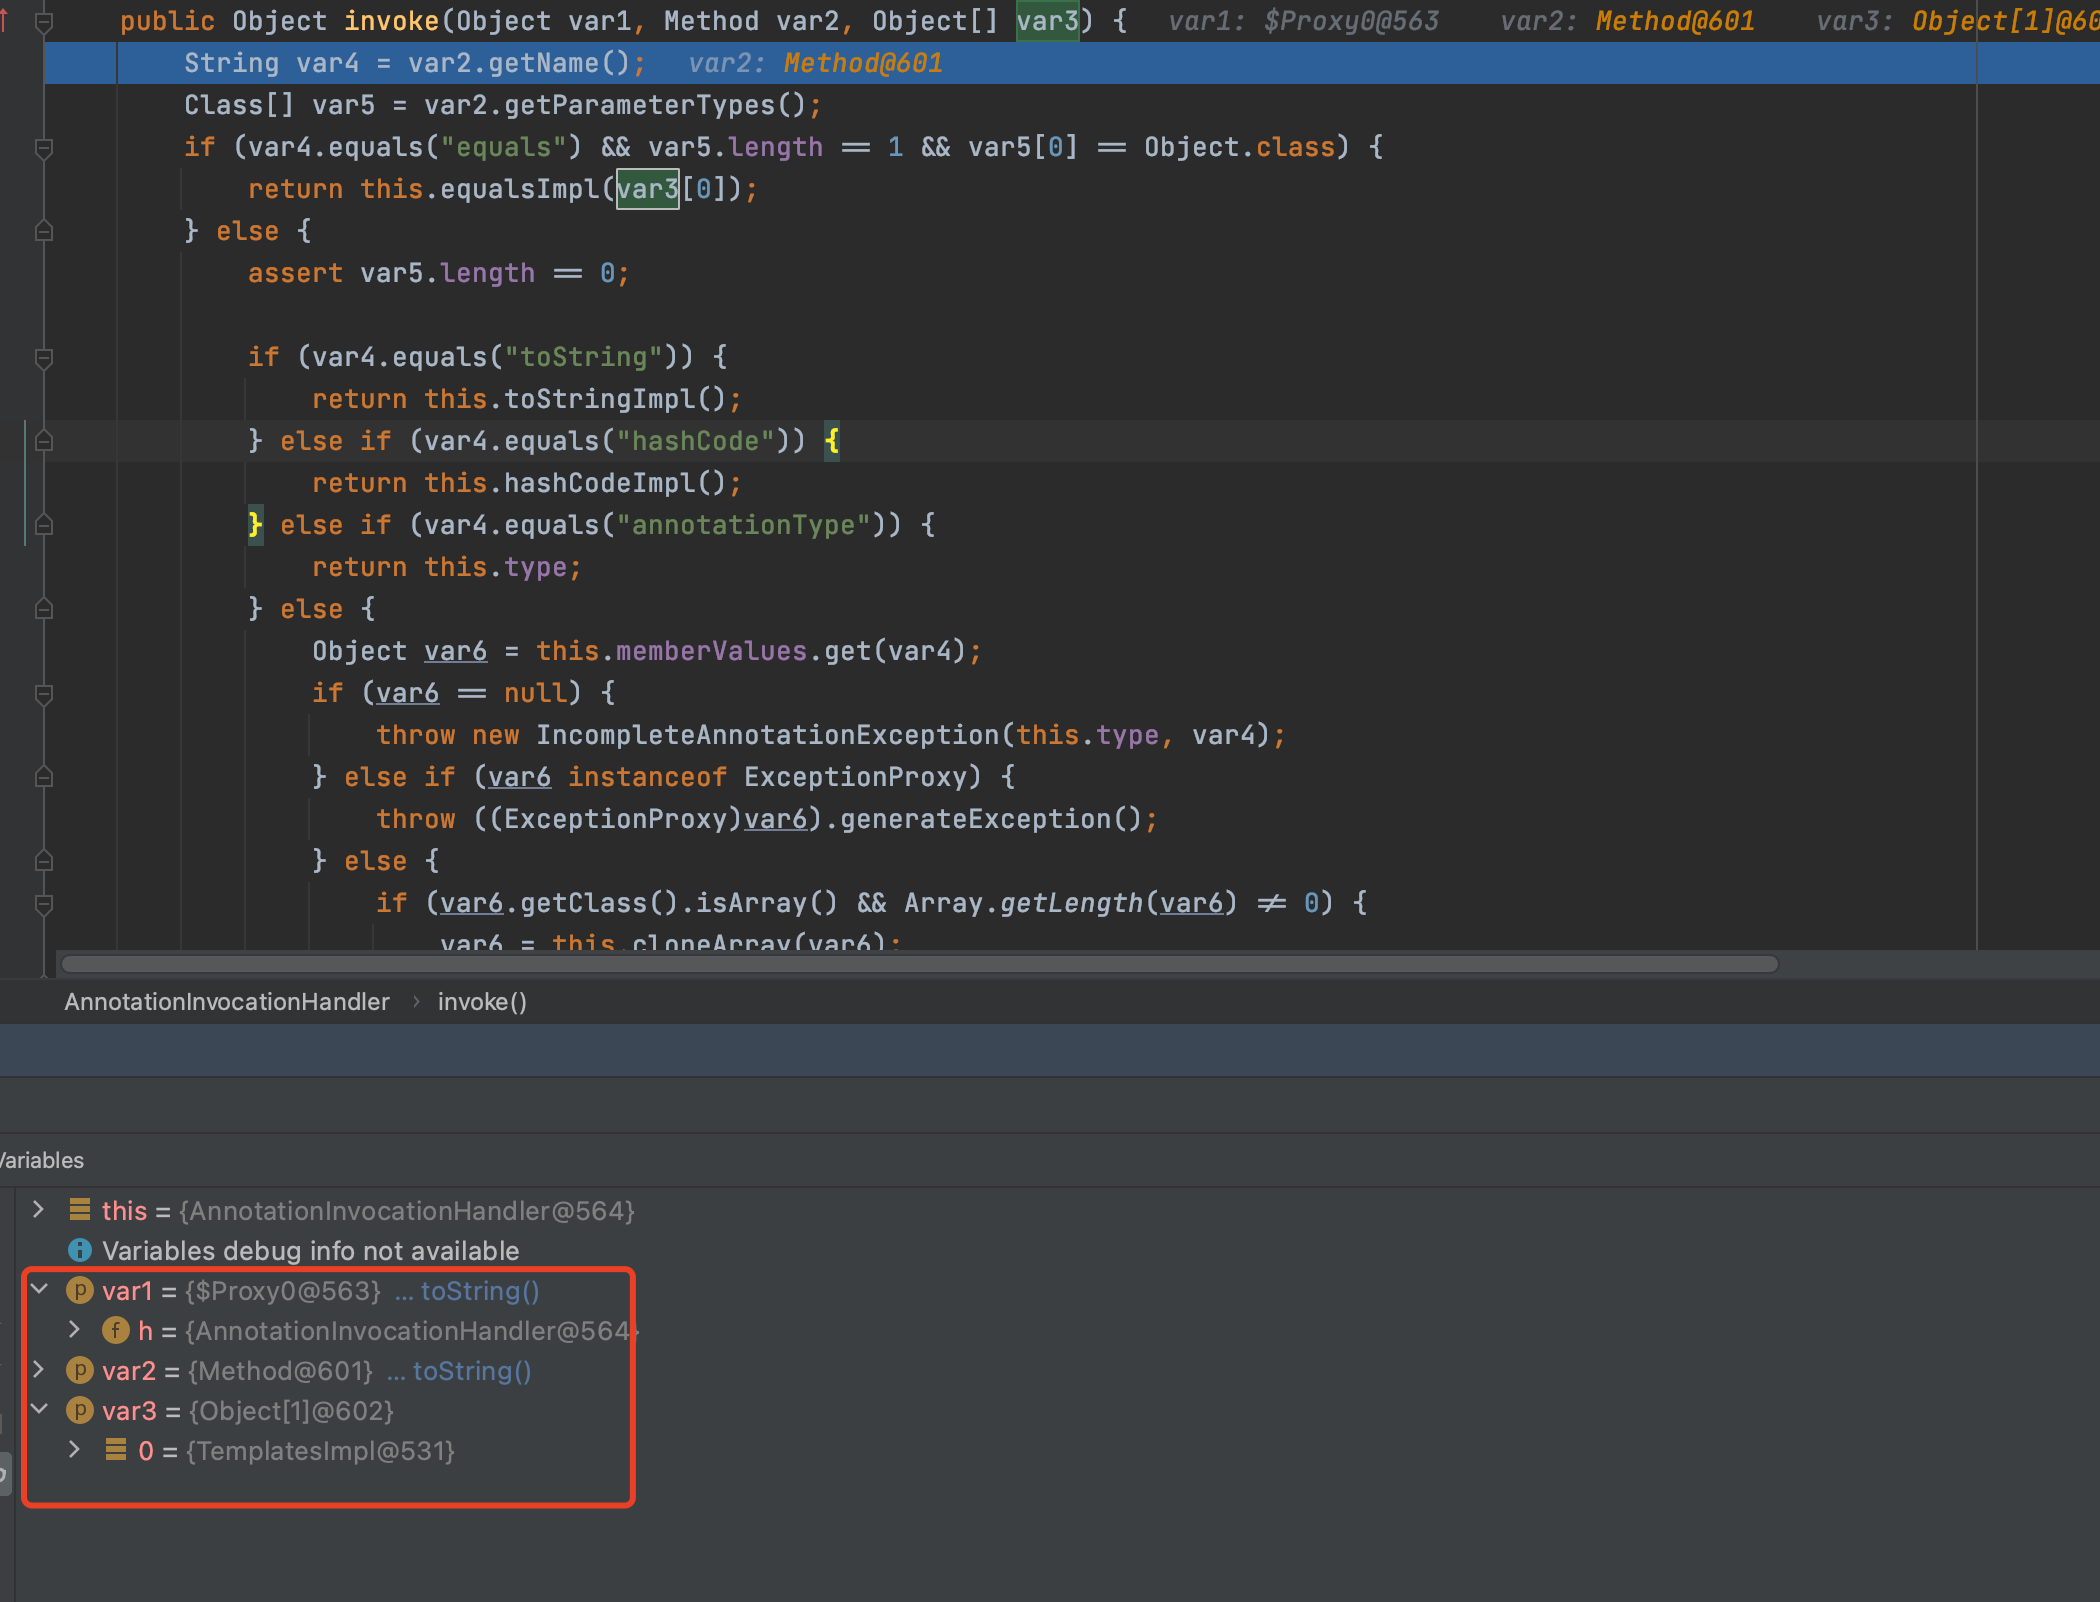Viewport: 2100px width, 1602px height.
Task: Click the Variables panel title
Action: click(42, 1160)
